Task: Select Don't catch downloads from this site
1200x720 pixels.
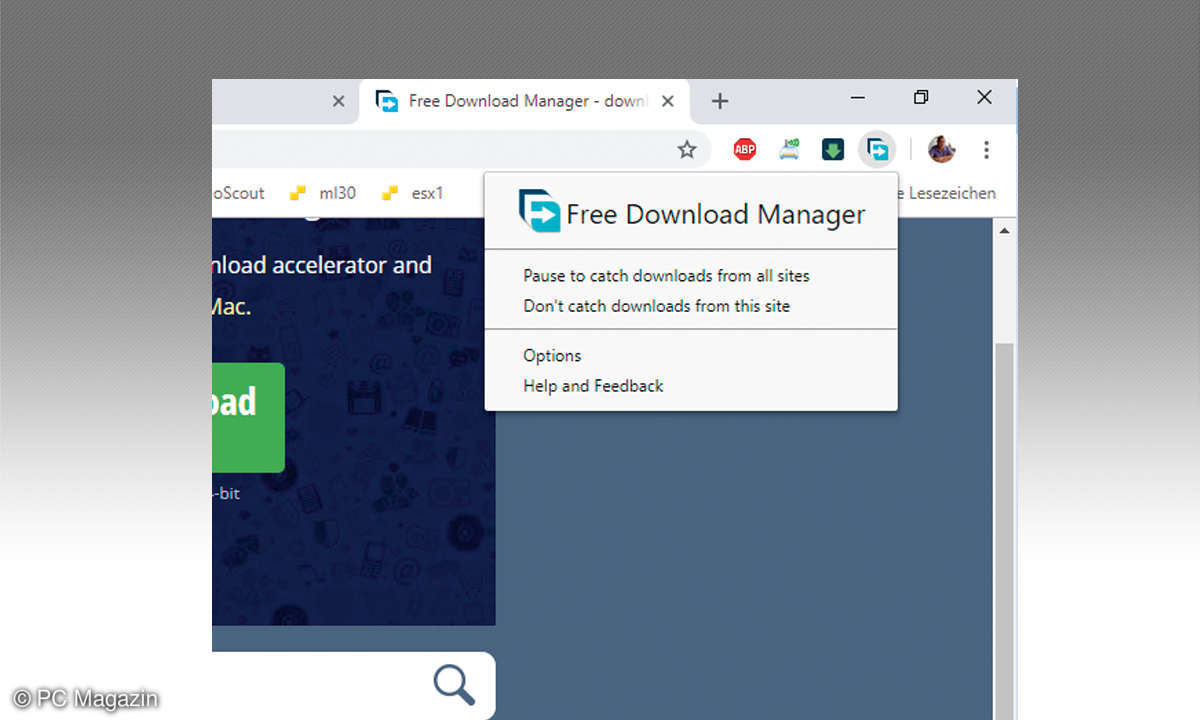Action: [657, 305]
